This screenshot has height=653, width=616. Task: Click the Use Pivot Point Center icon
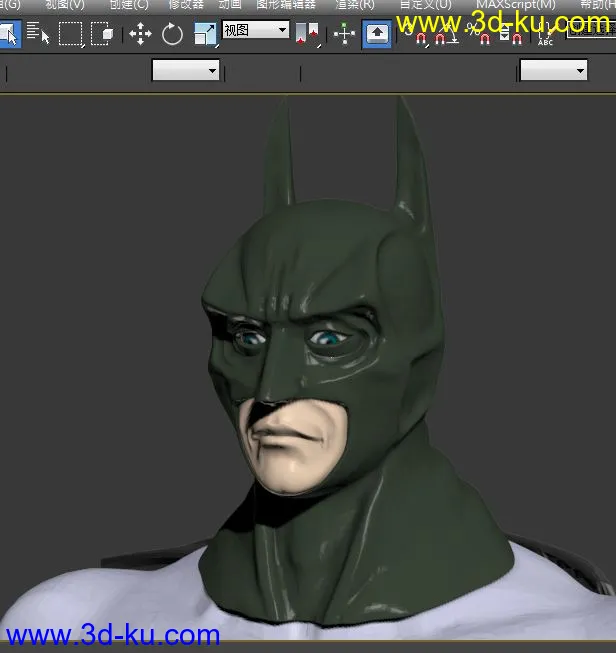(307, 34)
